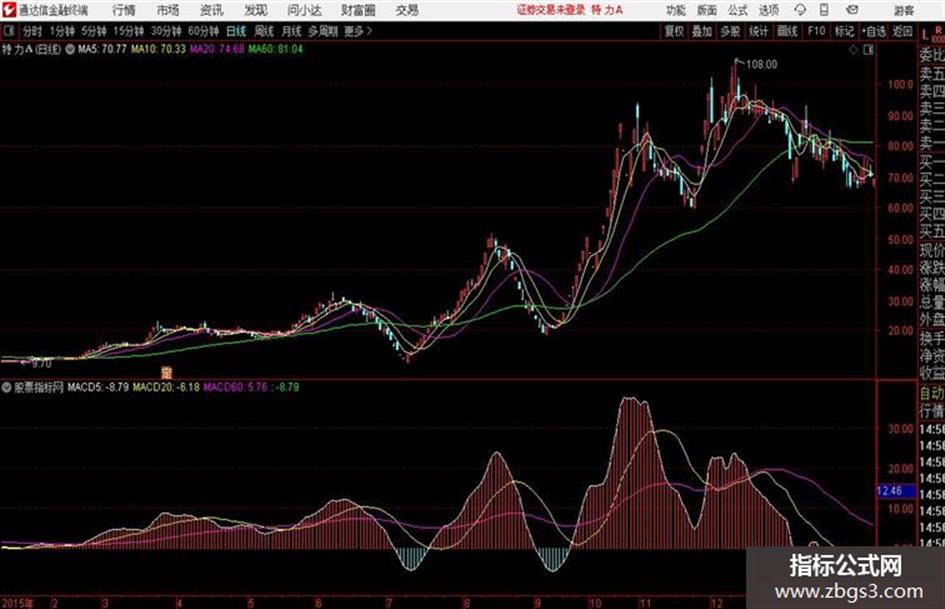This screenshot has height=609, width=945.
Task: Click the 标记 mark button
Action: pos(844,31)
